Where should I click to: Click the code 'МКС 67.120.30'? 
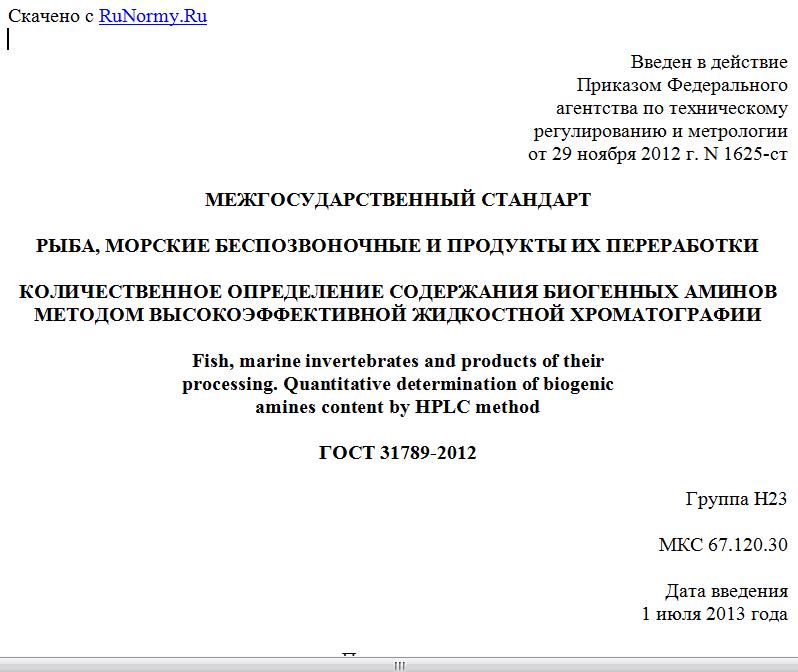pyautogui.click(x=723, y=545)
